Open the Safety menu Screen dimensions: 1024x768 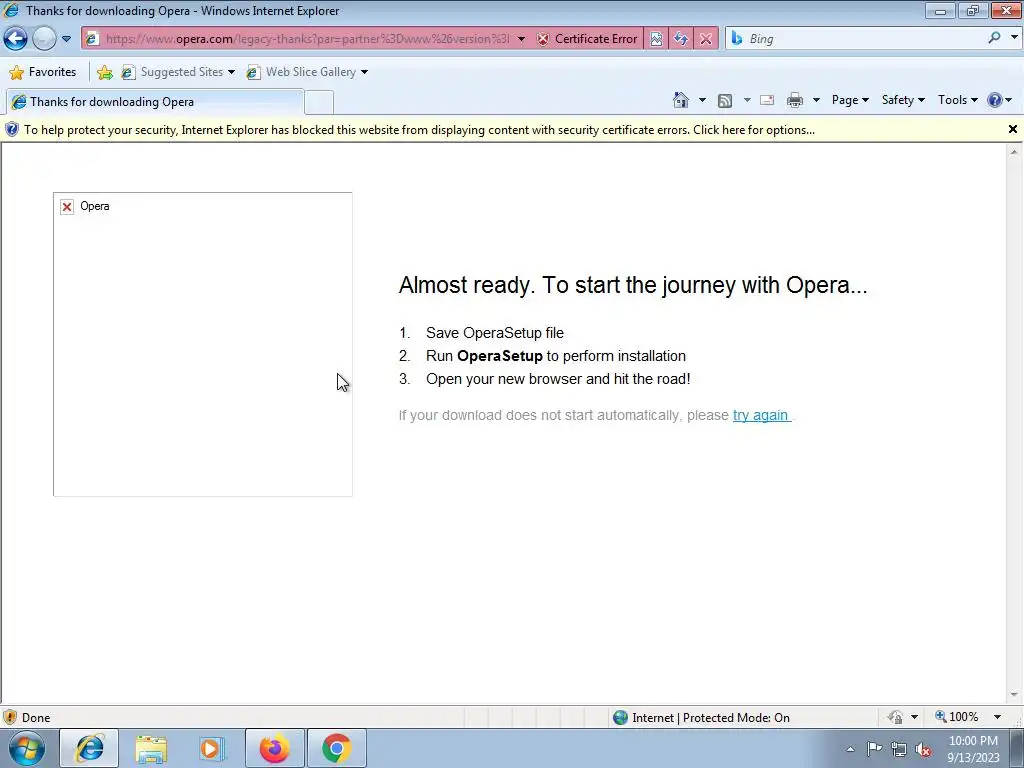[x=903, y=100]
